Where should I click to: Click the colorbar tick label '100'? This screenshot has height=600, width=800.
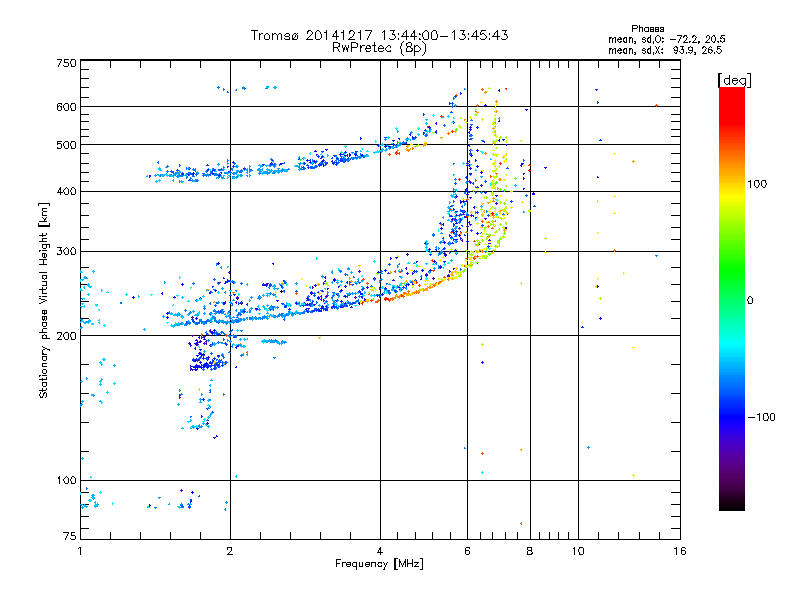tap(757, 184)
